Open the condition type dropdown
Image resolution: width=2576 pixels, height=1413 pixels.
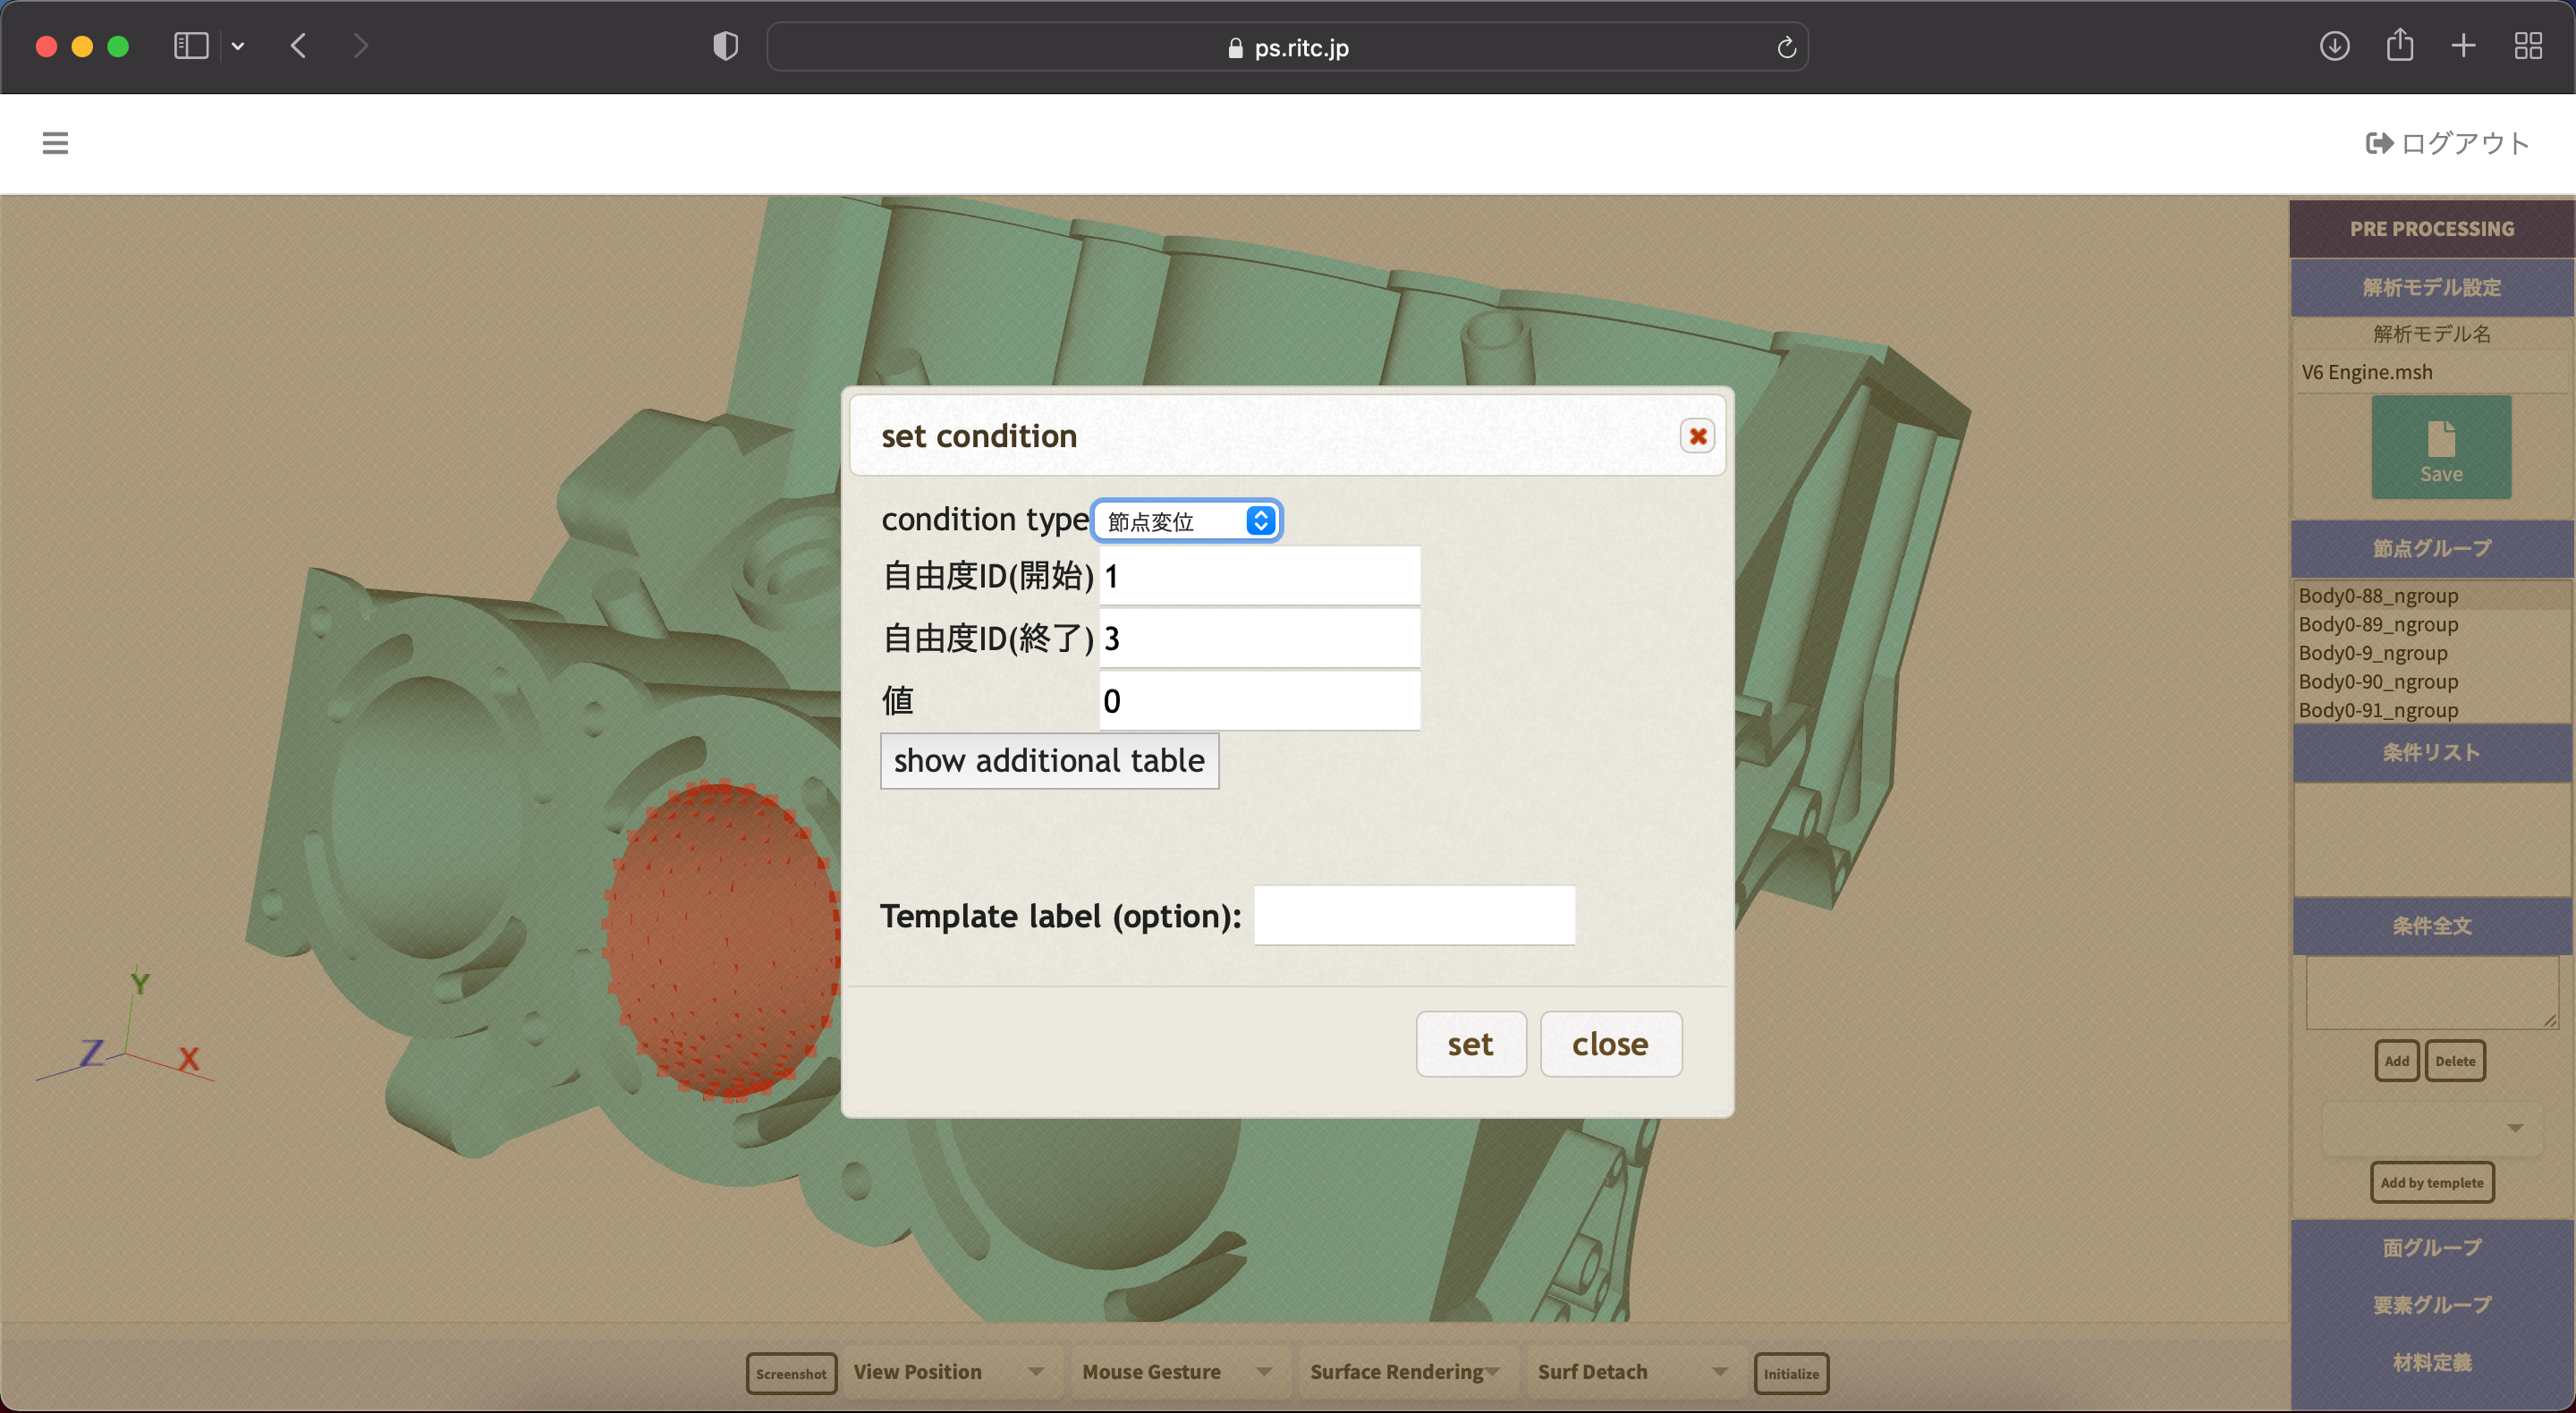1187,521
